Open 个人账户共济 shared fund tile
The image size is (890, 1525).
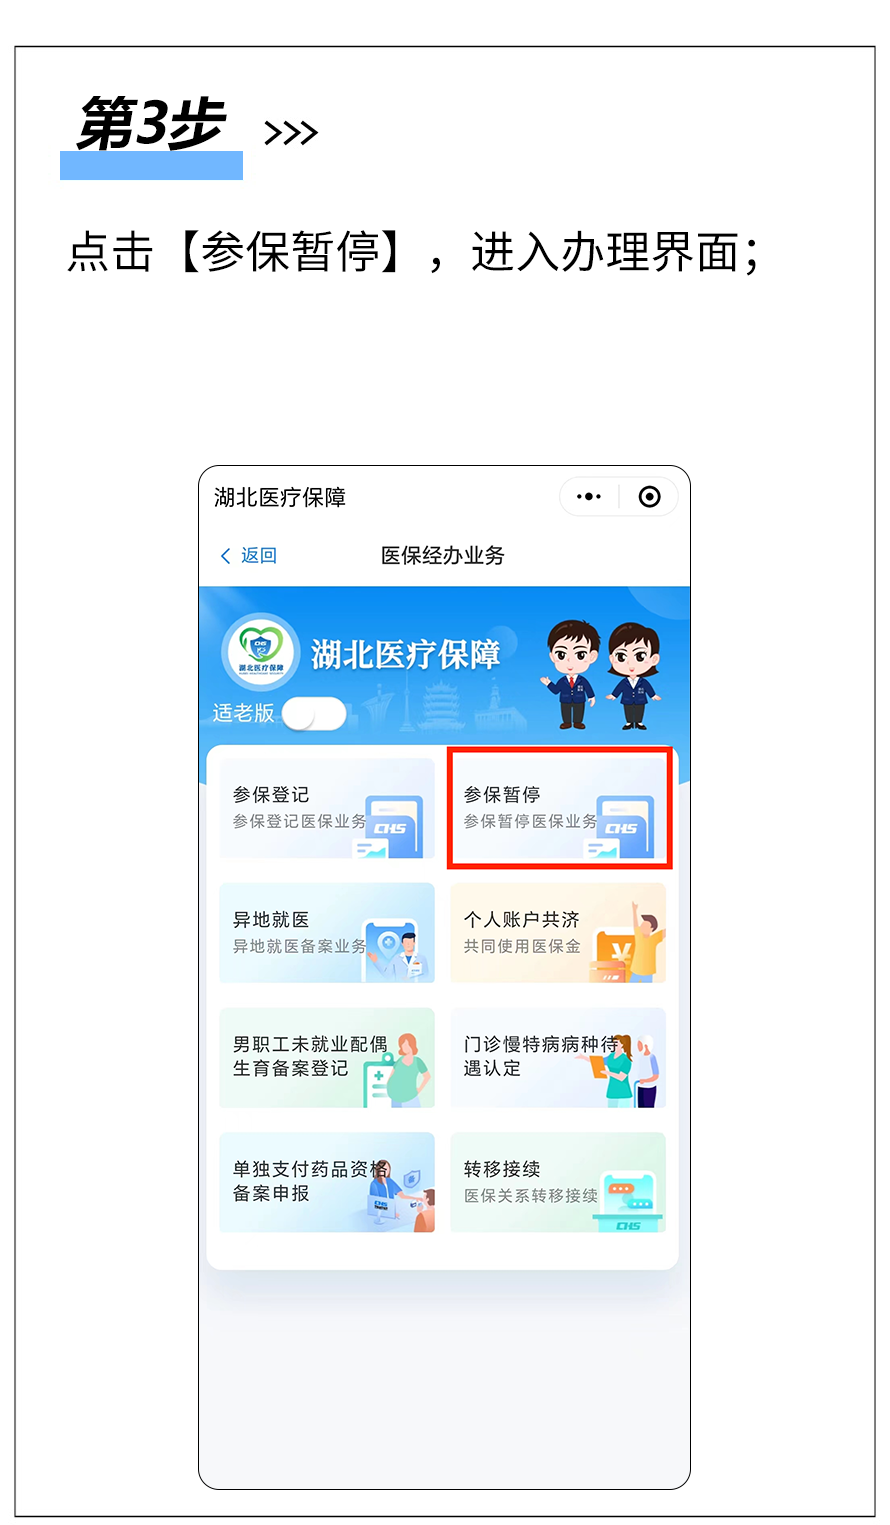point(558,933)
